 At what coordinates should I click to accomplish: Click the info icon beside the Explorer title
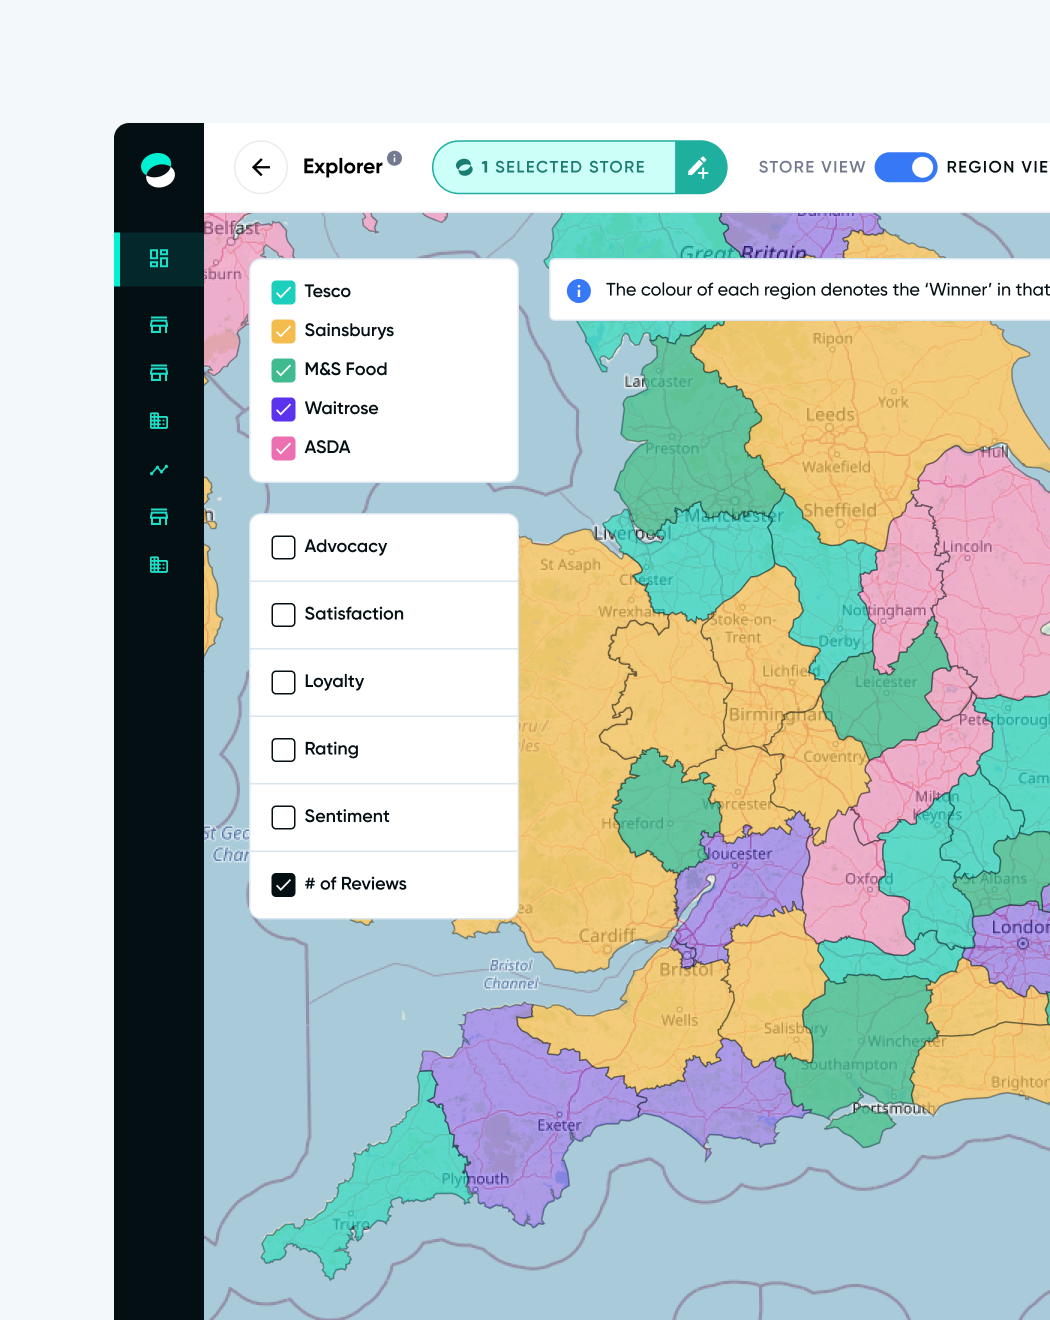395,158
